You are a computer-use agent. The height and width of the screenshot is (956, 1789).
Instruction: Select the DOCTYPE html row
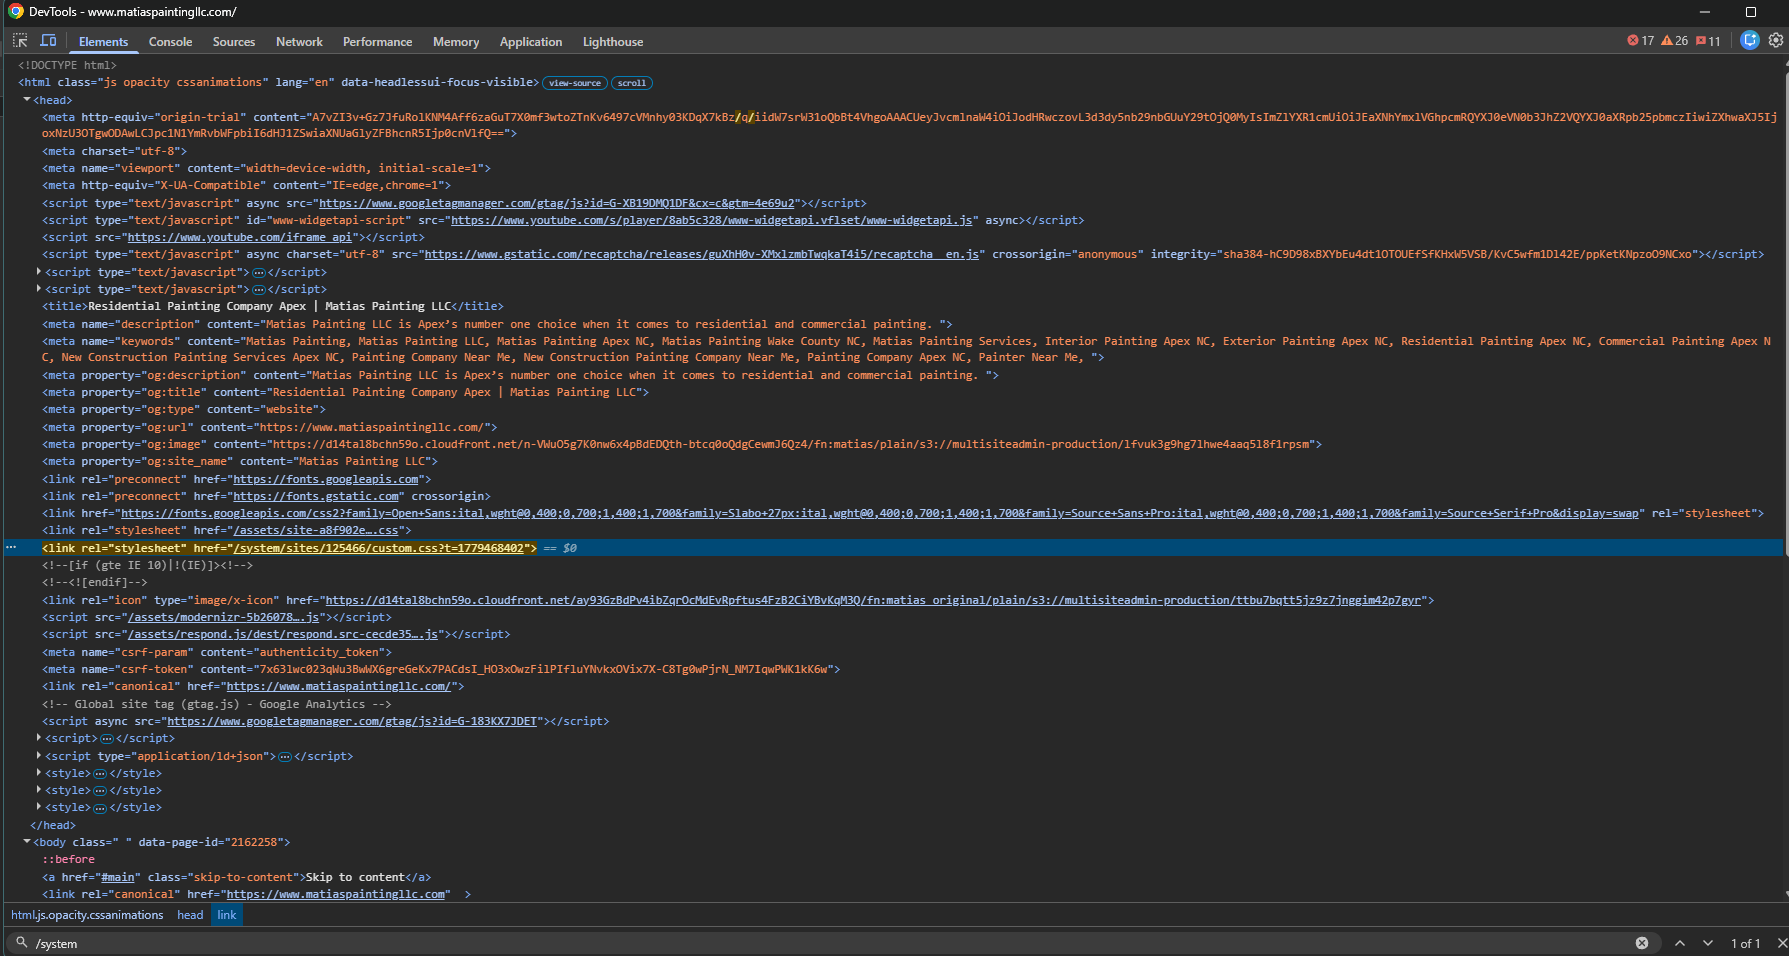click(67, 65)
